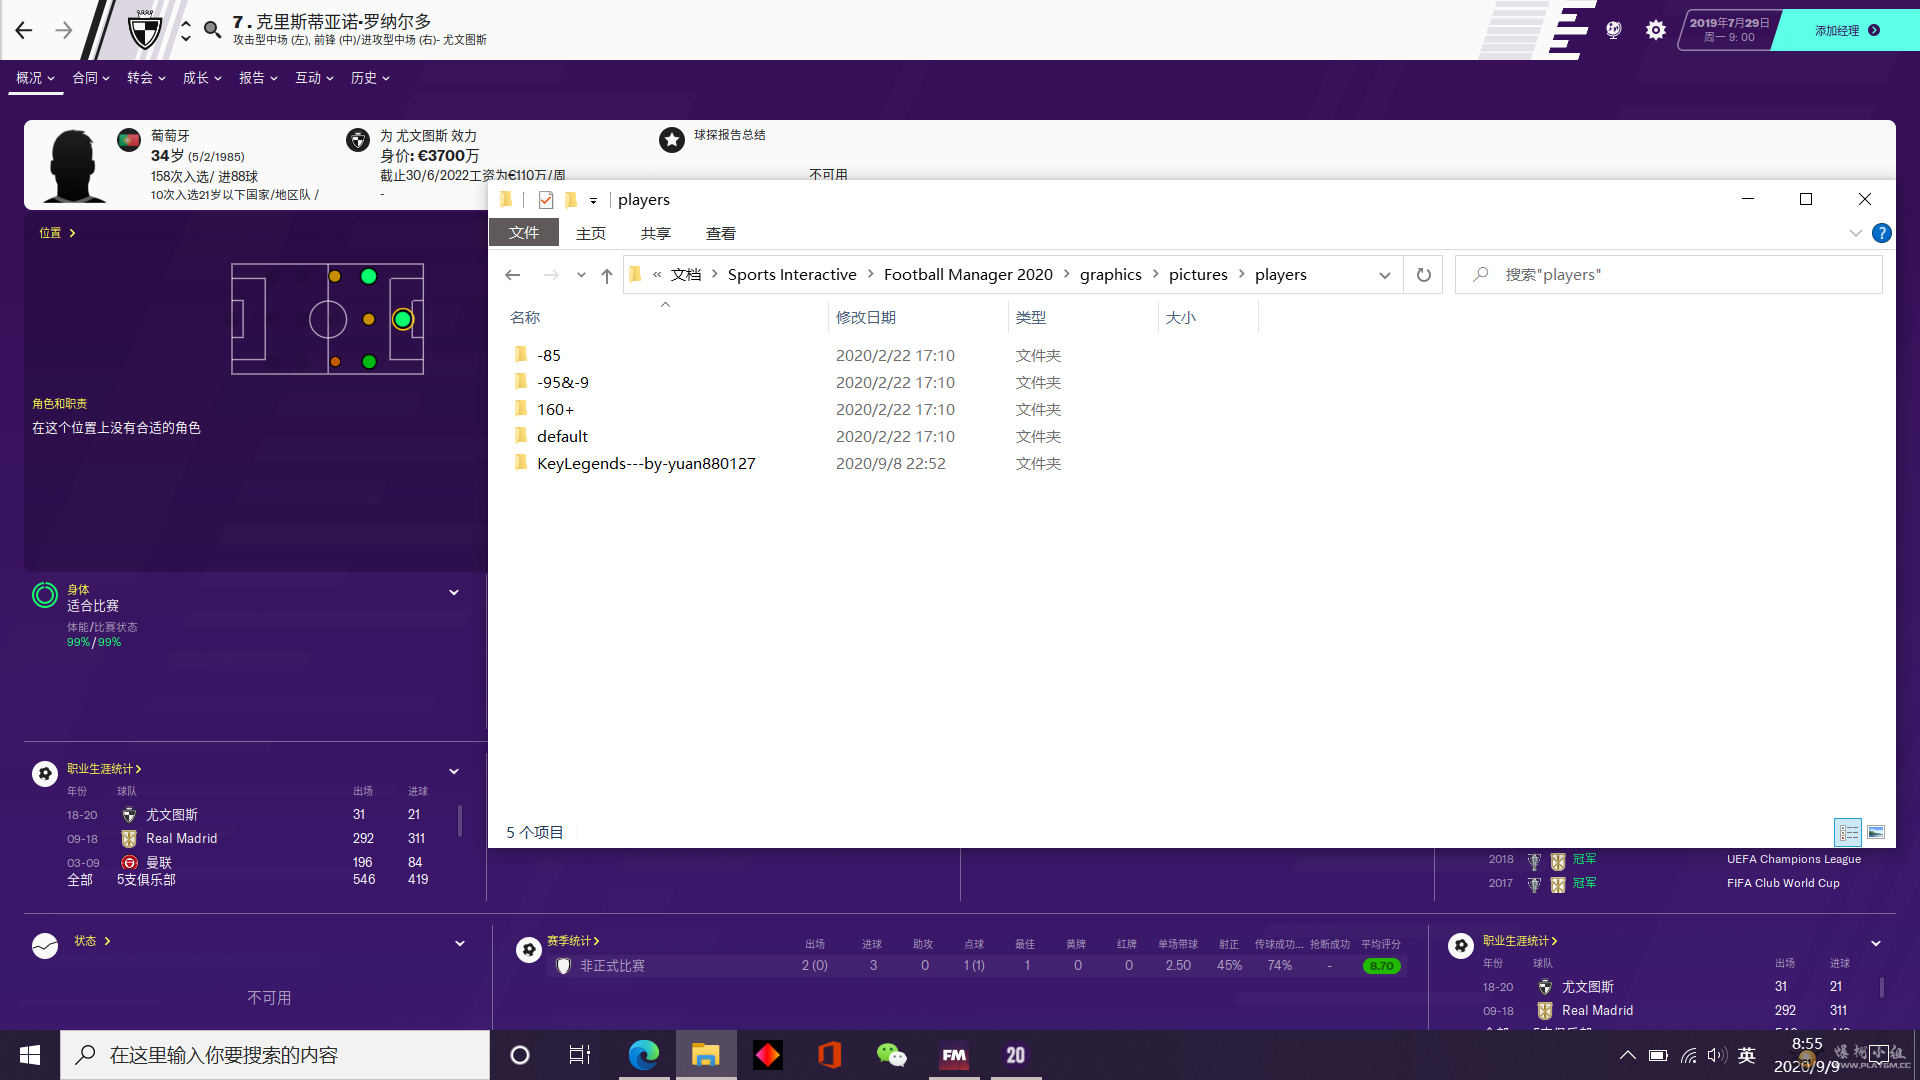Click in the players search box
Image resolution: width=1920 pixels, height=1080 pixels.
(1669, 275)
